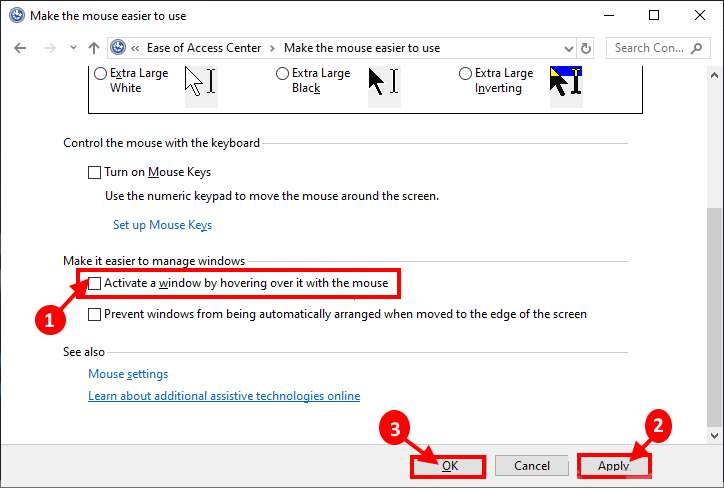The width and height of the screenshot is (724, 488).
Task: Open Learn about additional assistive technologies online
Action: coord(224,396)
